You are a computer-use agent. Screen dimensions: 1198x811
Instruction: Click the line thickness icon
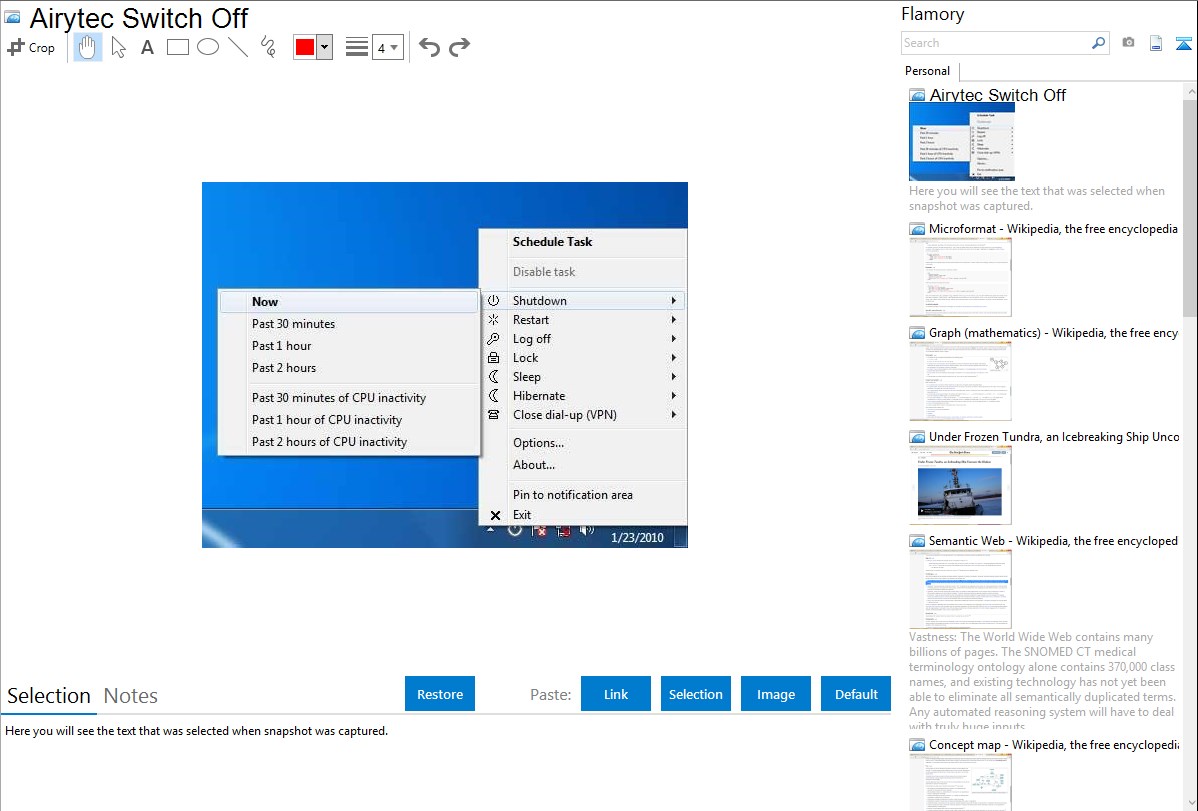coord(357,47)
